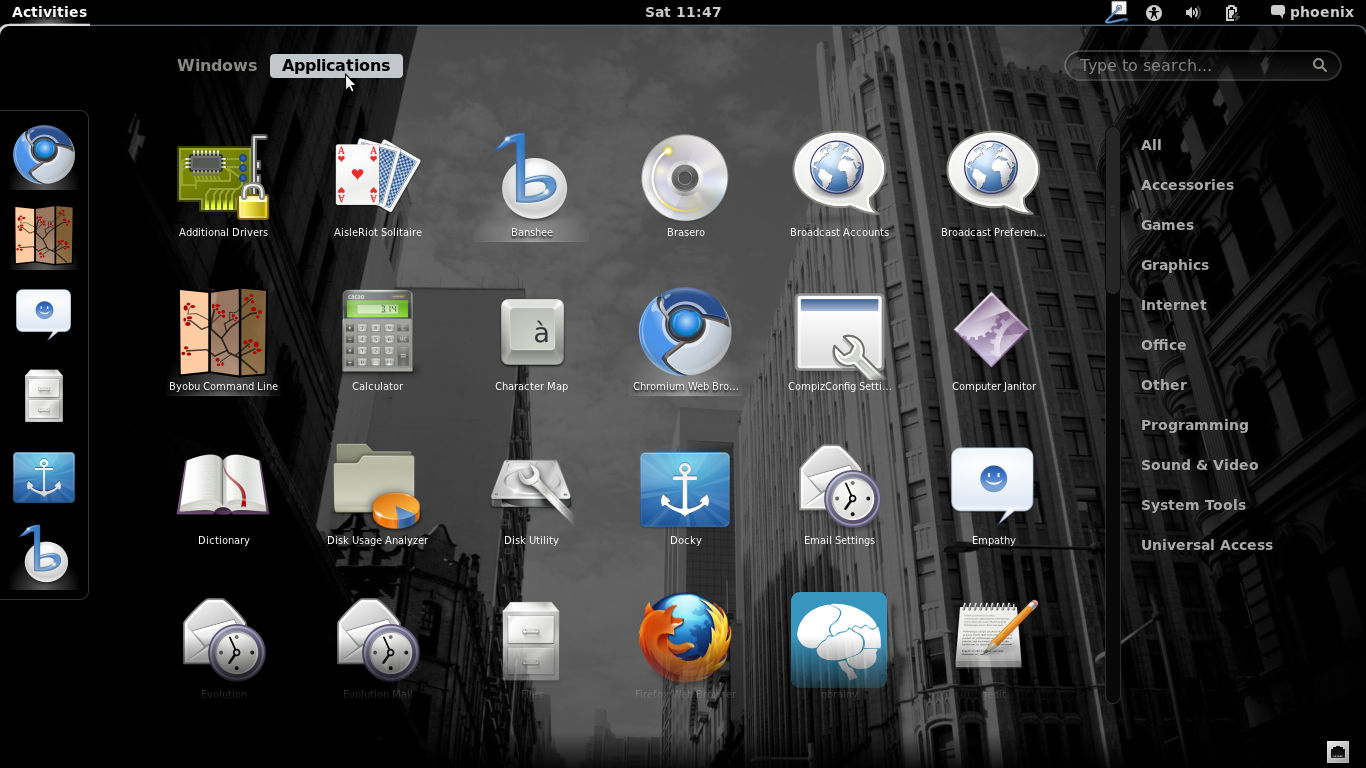Open Additional Drivers application
The width and height of the screenshot is (1366, 768).
(223, 187)
